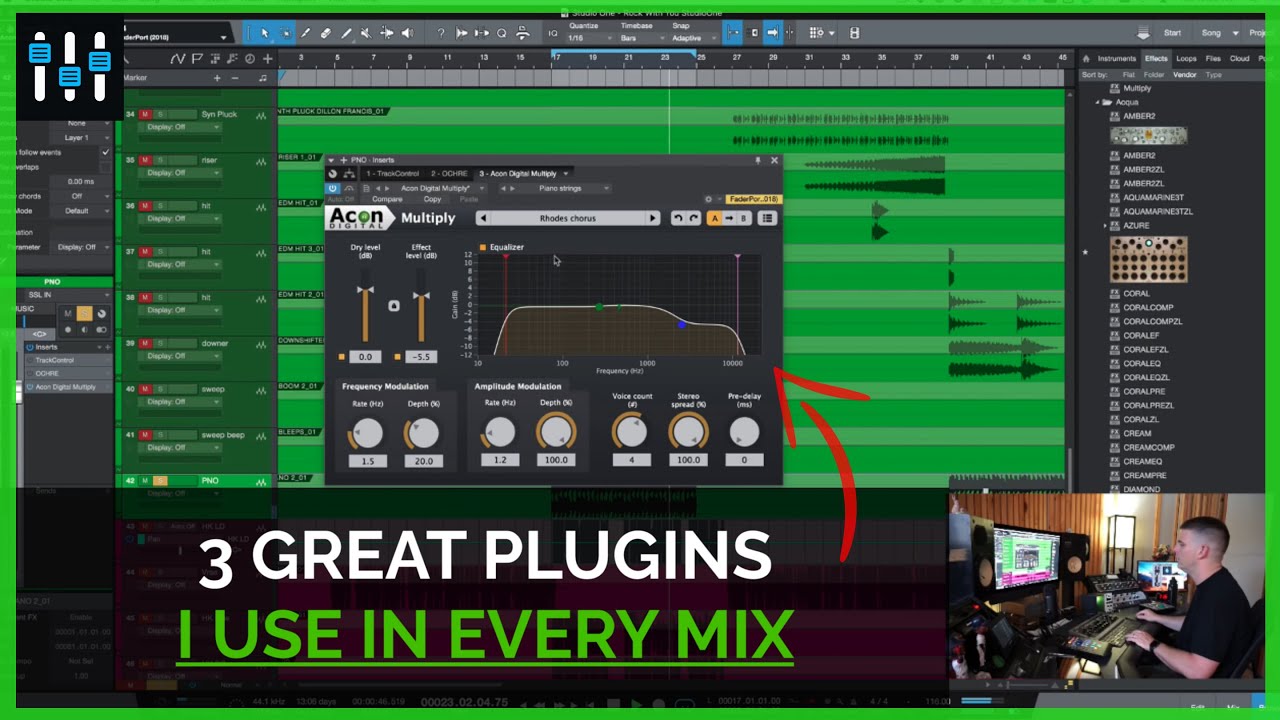Open the Song dropdown arrow
1280x720 pixels.
coord(1236,33)
